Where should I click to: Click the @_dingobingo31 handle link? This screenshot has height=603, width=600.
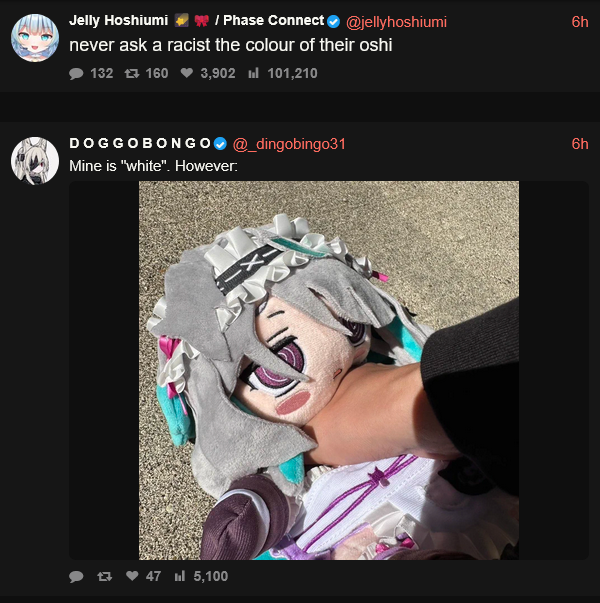pyautogui.click(x=289, y=144)
